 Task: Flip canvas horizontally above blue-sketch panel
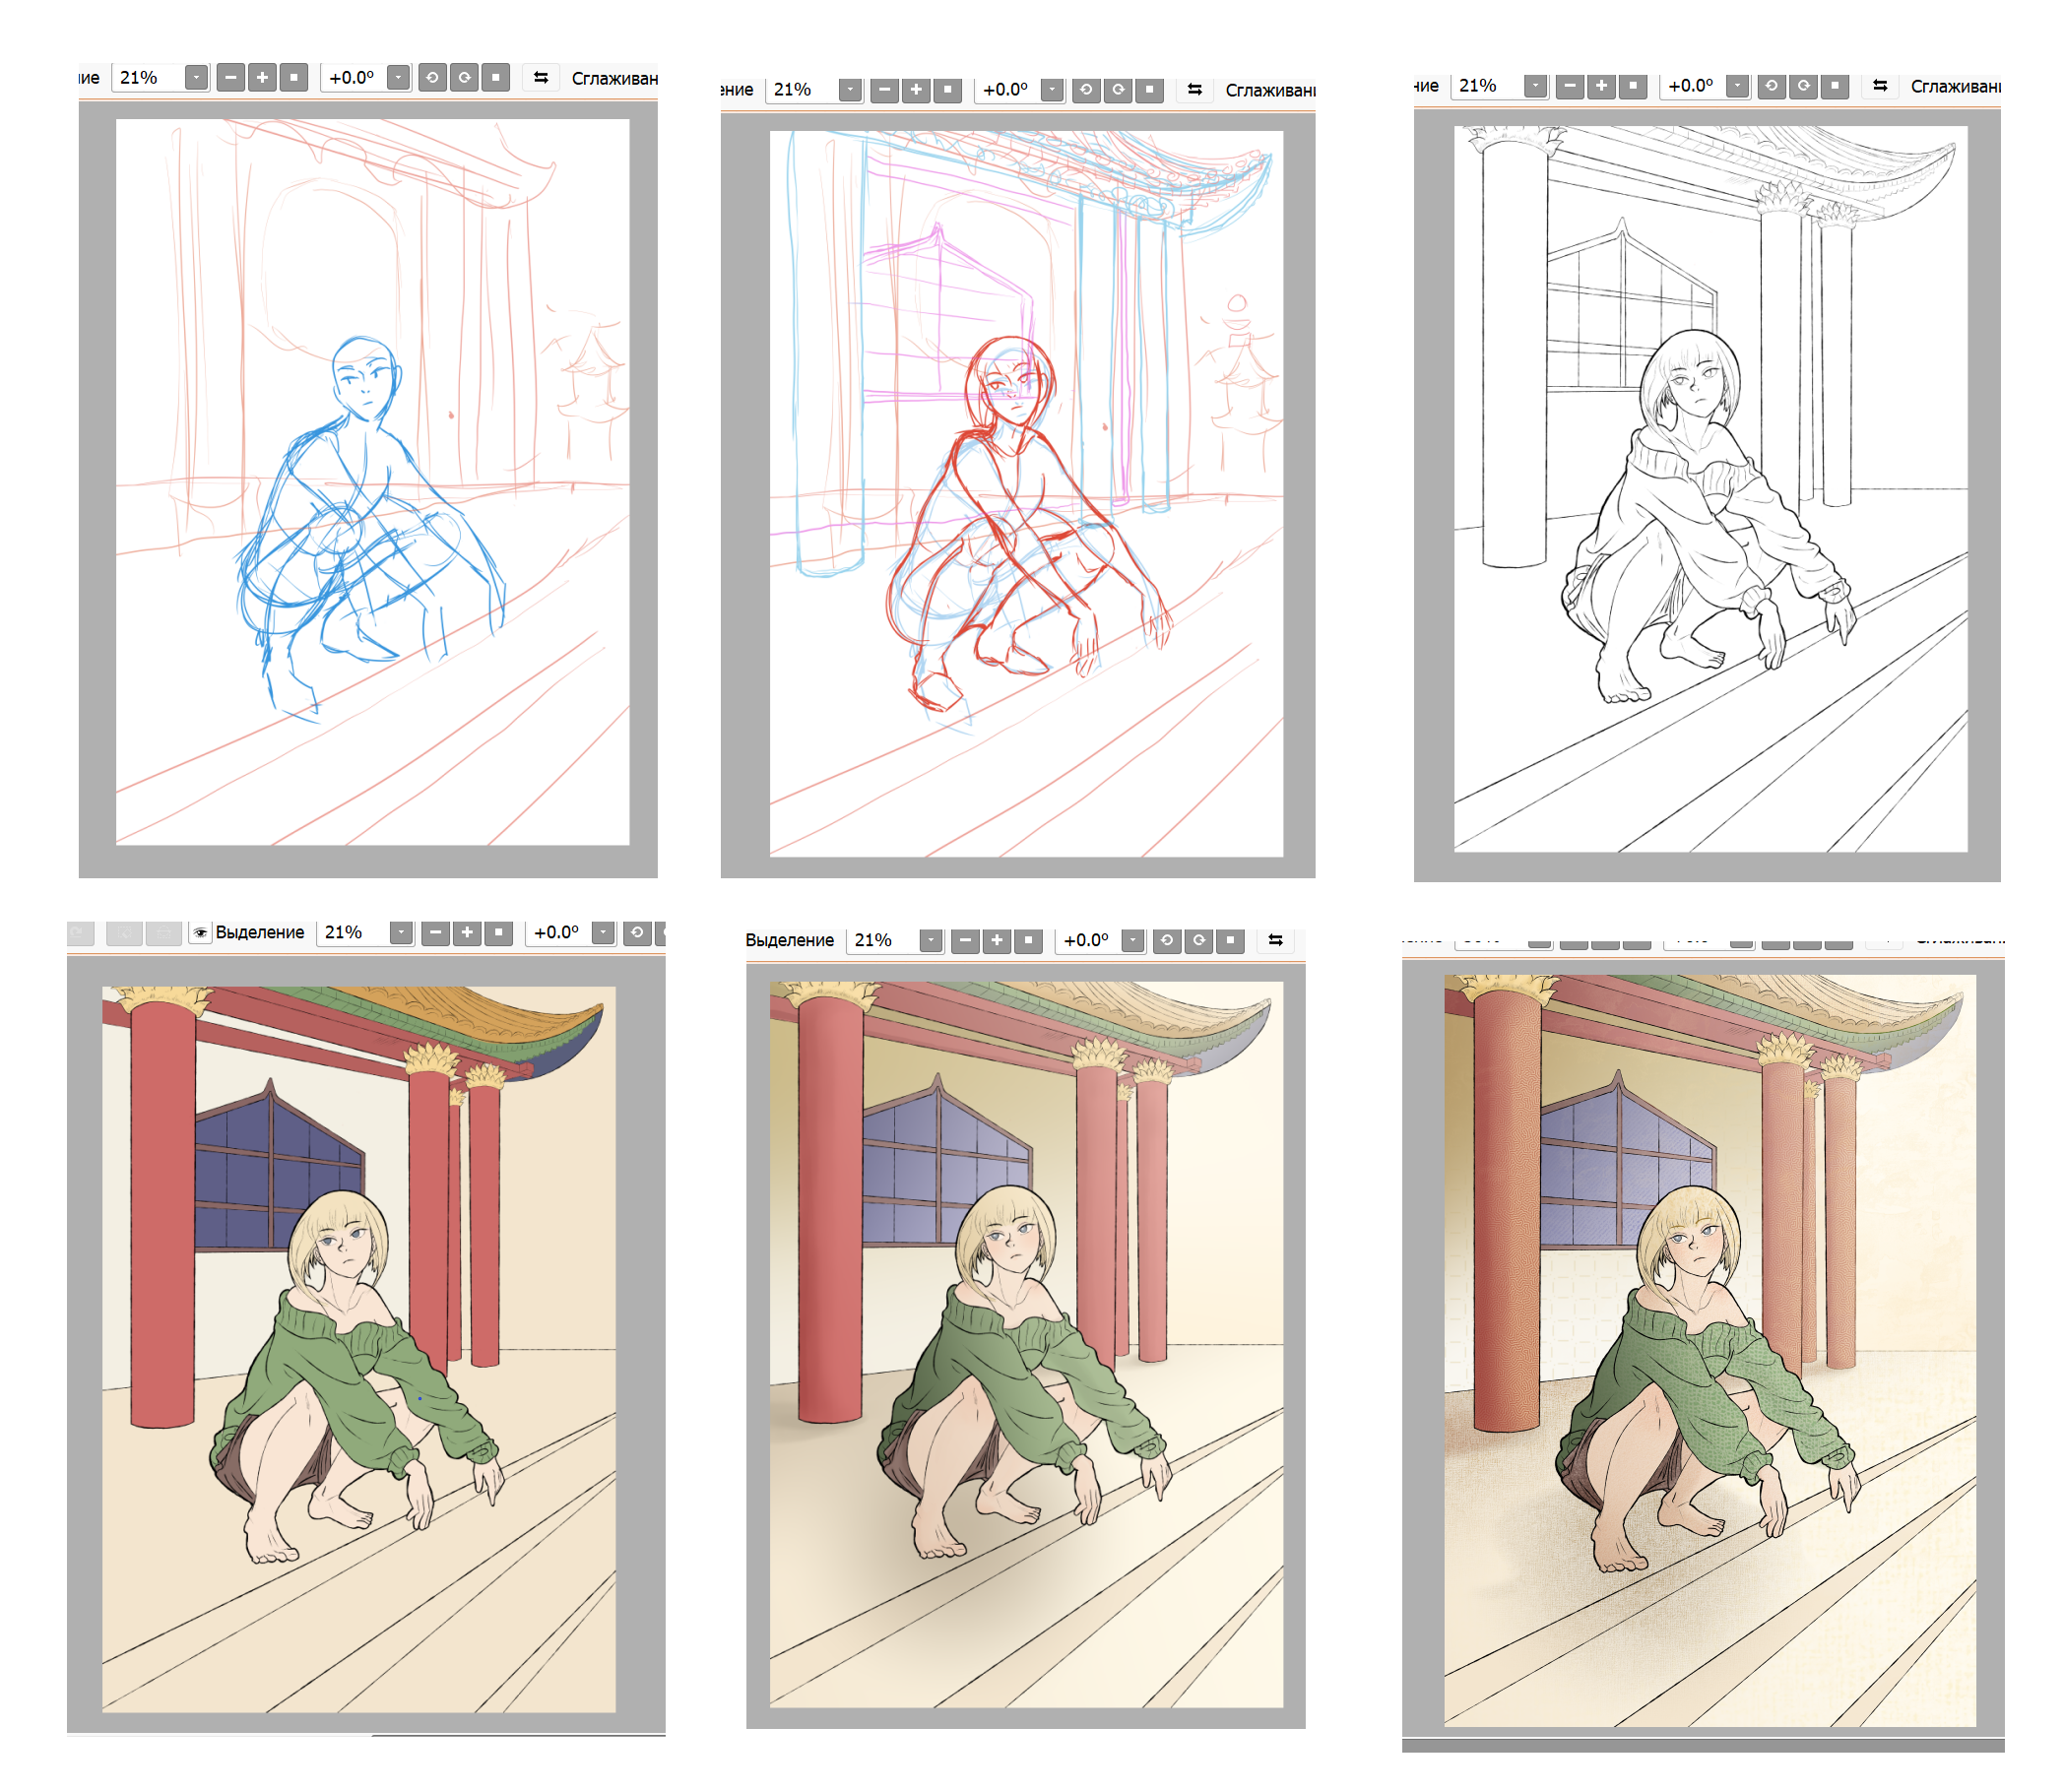pos(541,78)
